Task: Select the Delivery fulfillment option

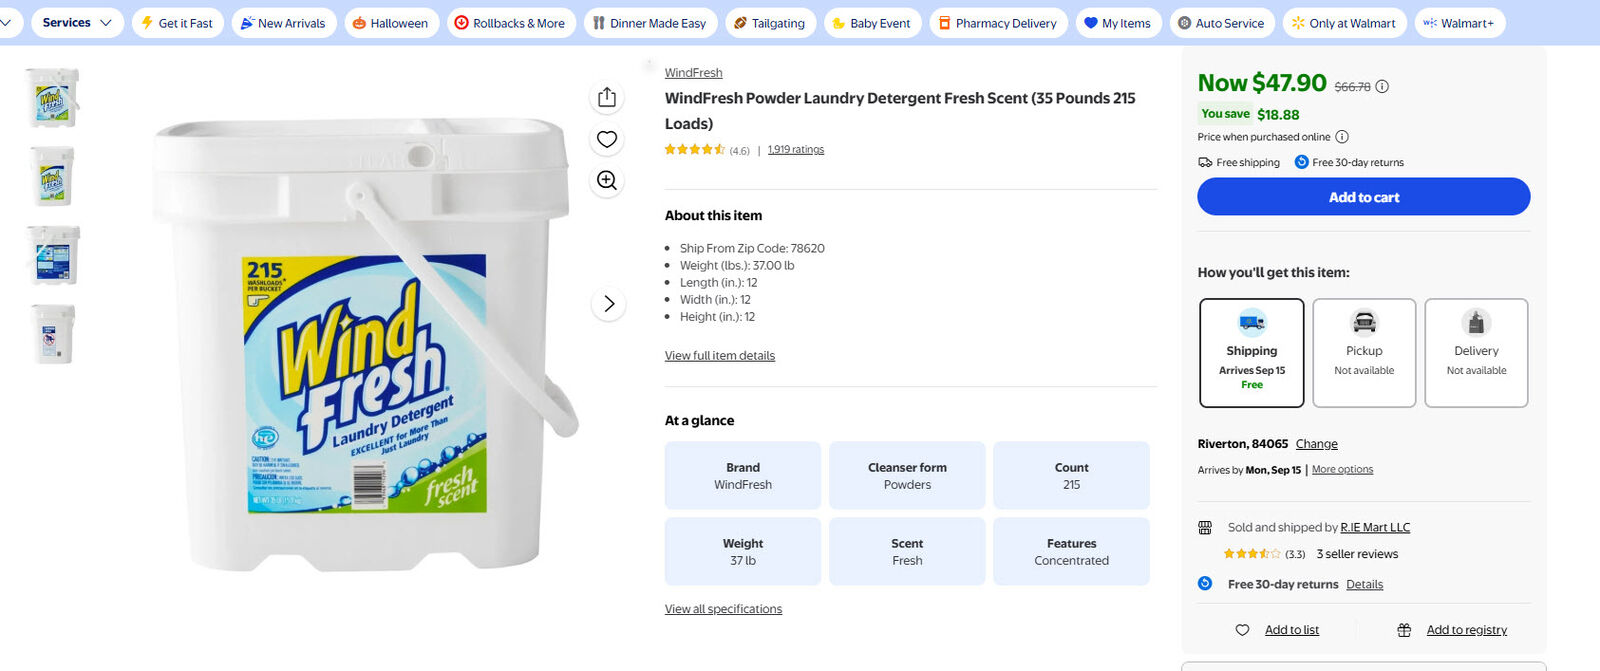Action: pyautogui.click(x=1476, y=353)
